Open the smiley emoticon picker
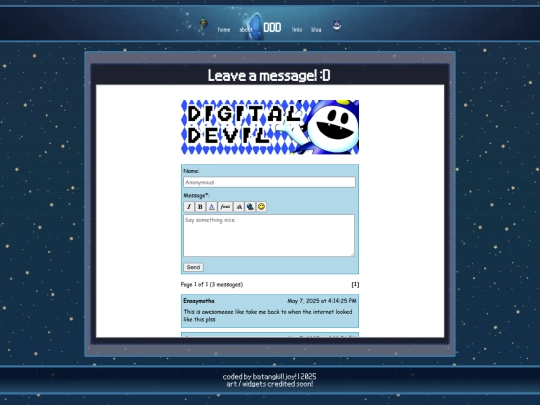 [261, 207]
